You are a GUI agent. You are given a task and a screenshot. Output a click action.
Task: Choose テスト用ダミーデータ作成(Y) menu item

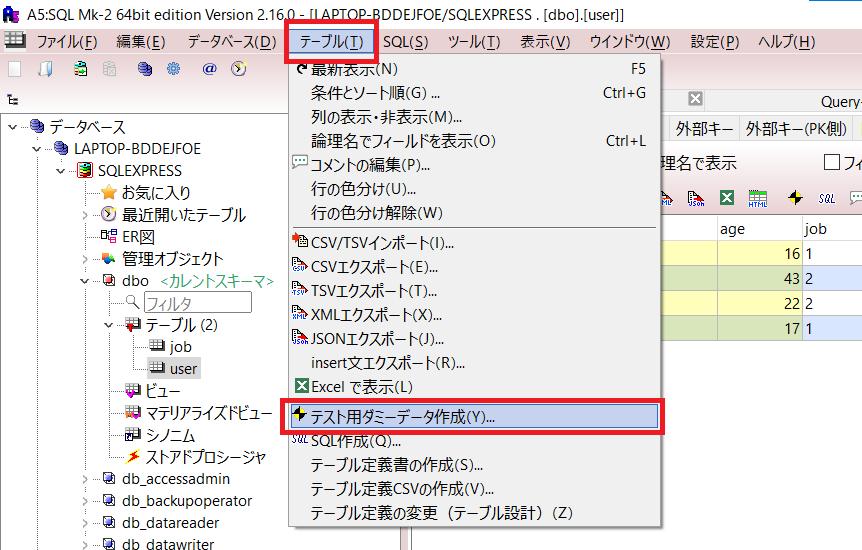pos(474,416)
